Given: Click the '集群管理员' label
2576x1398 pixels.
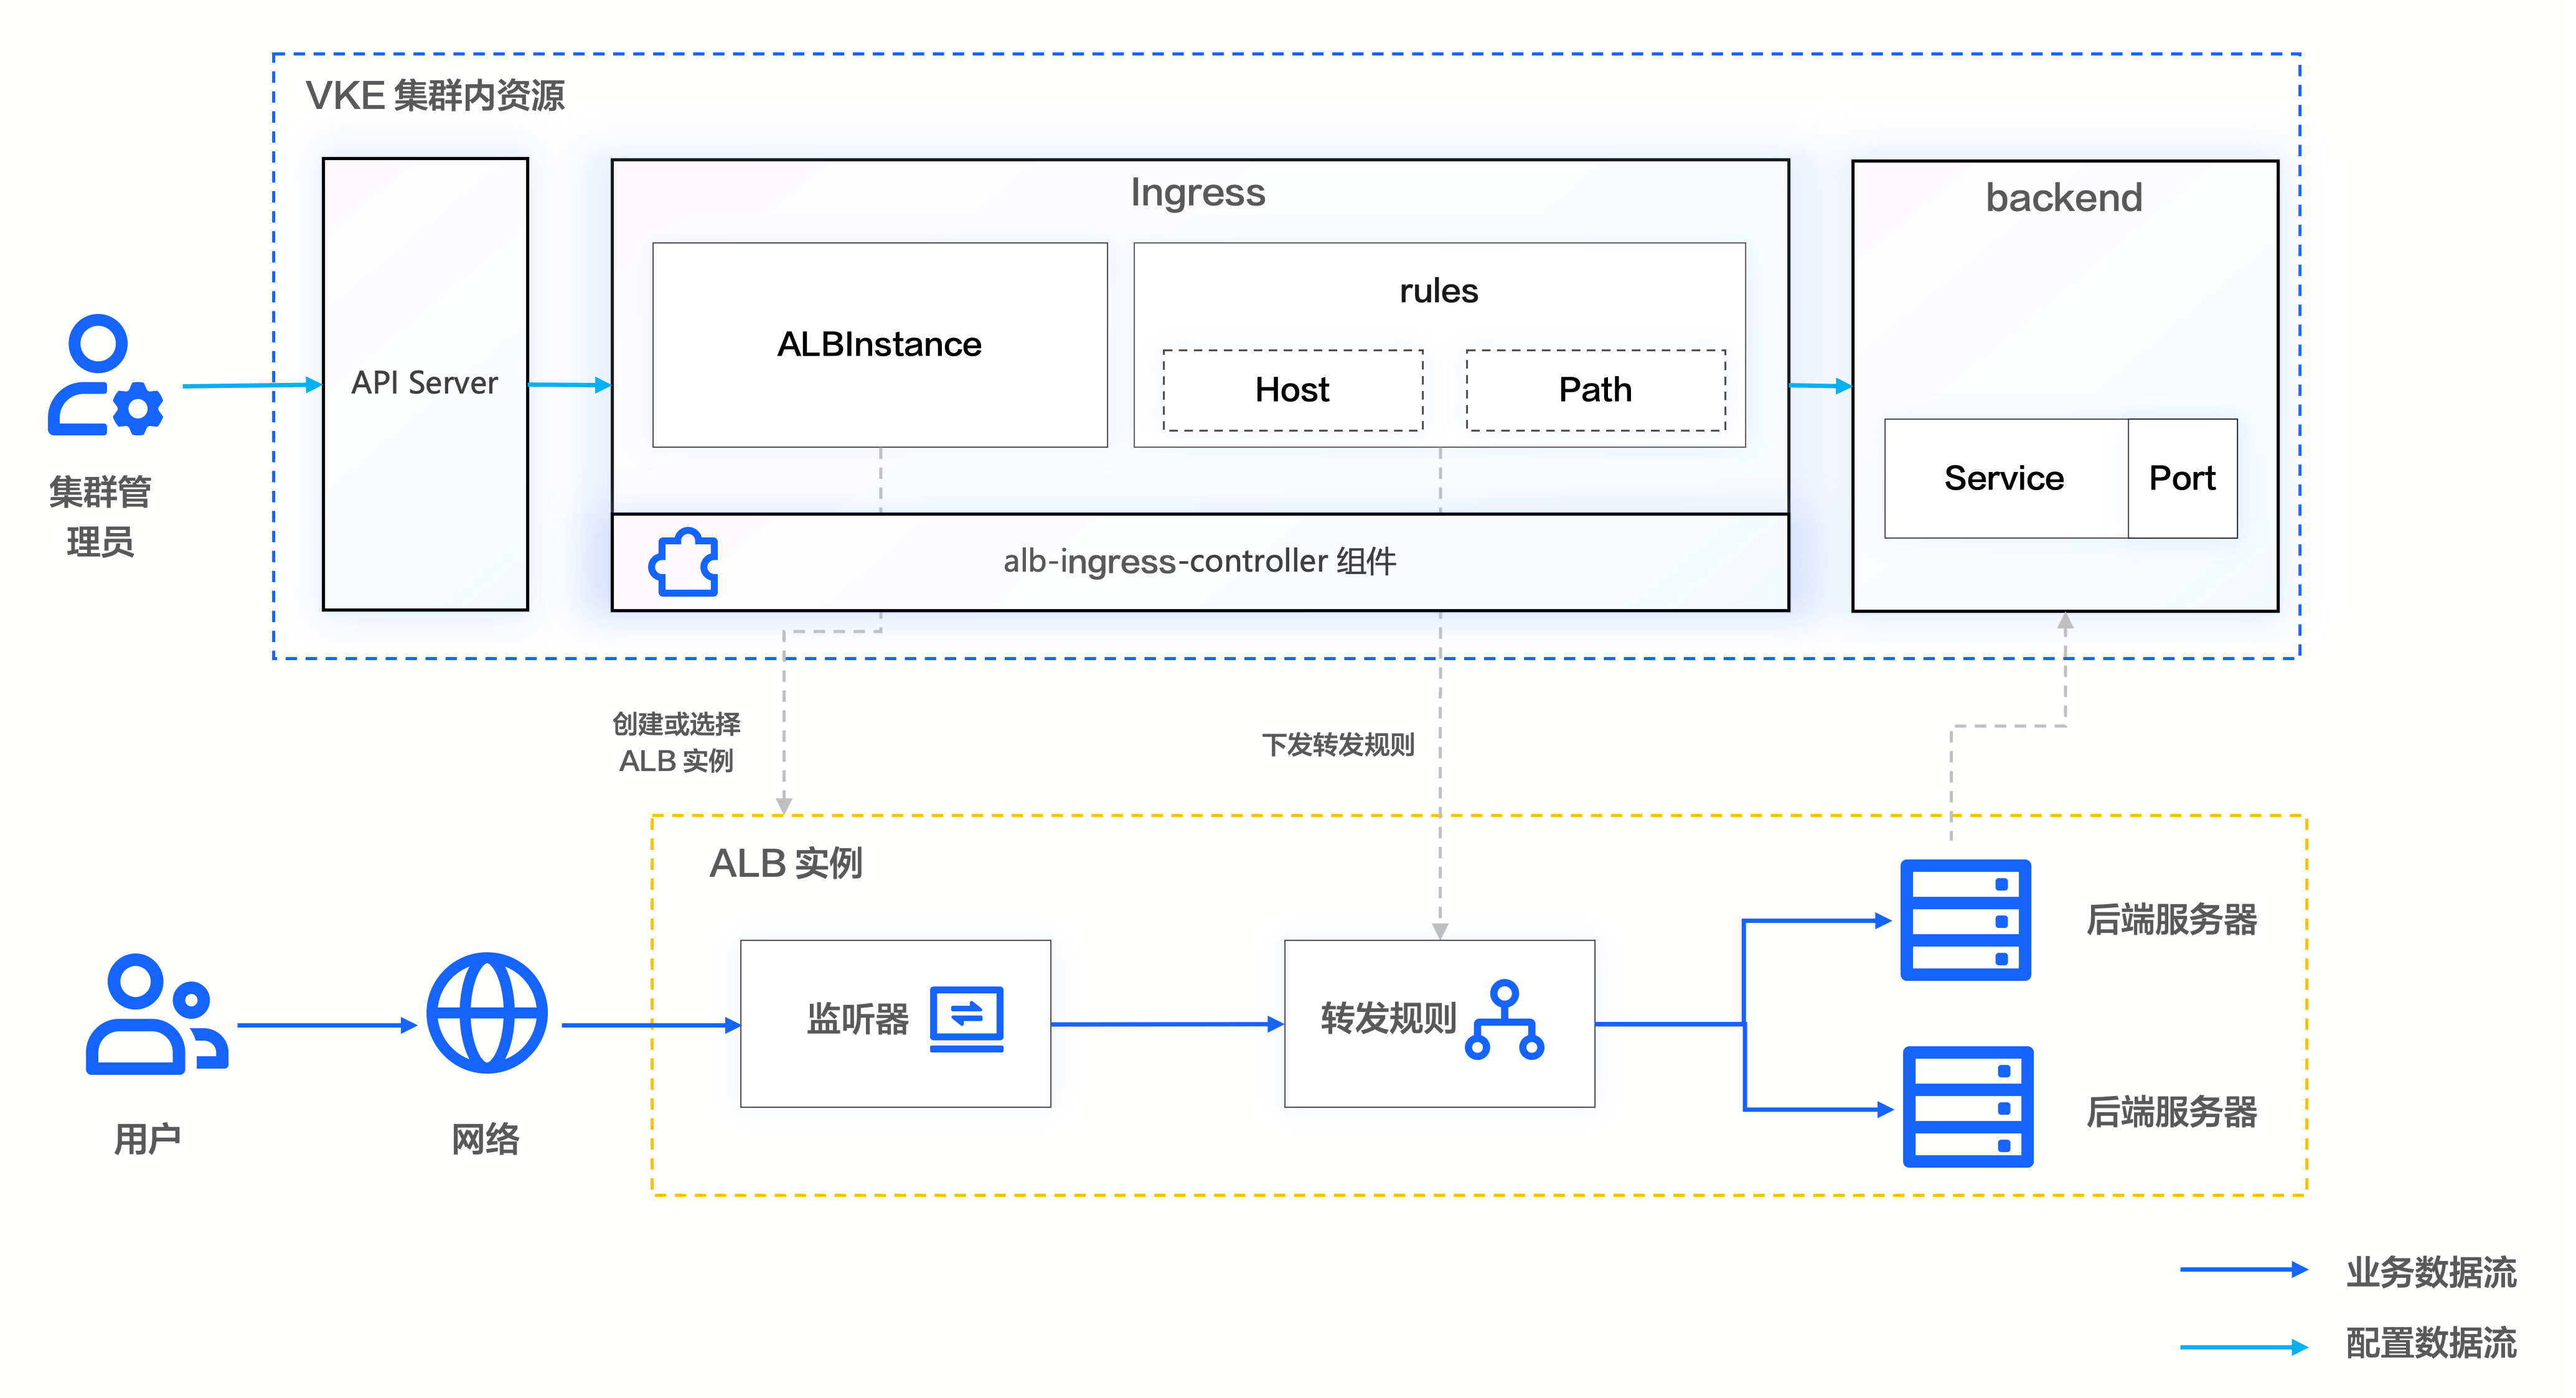Looking at the screenshot, I should coord(100,517).
